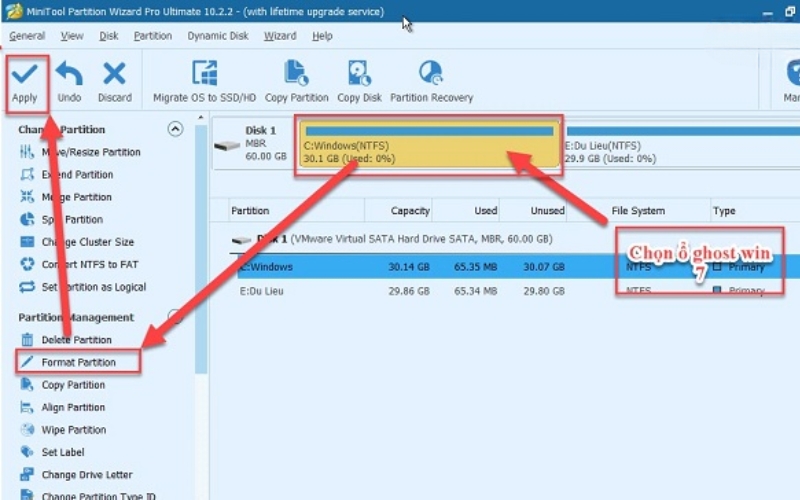Screen dimensions: 800x500
Task: Open the Copy Partition wizard
Action: pyautogui.click(x=297, y=80)
